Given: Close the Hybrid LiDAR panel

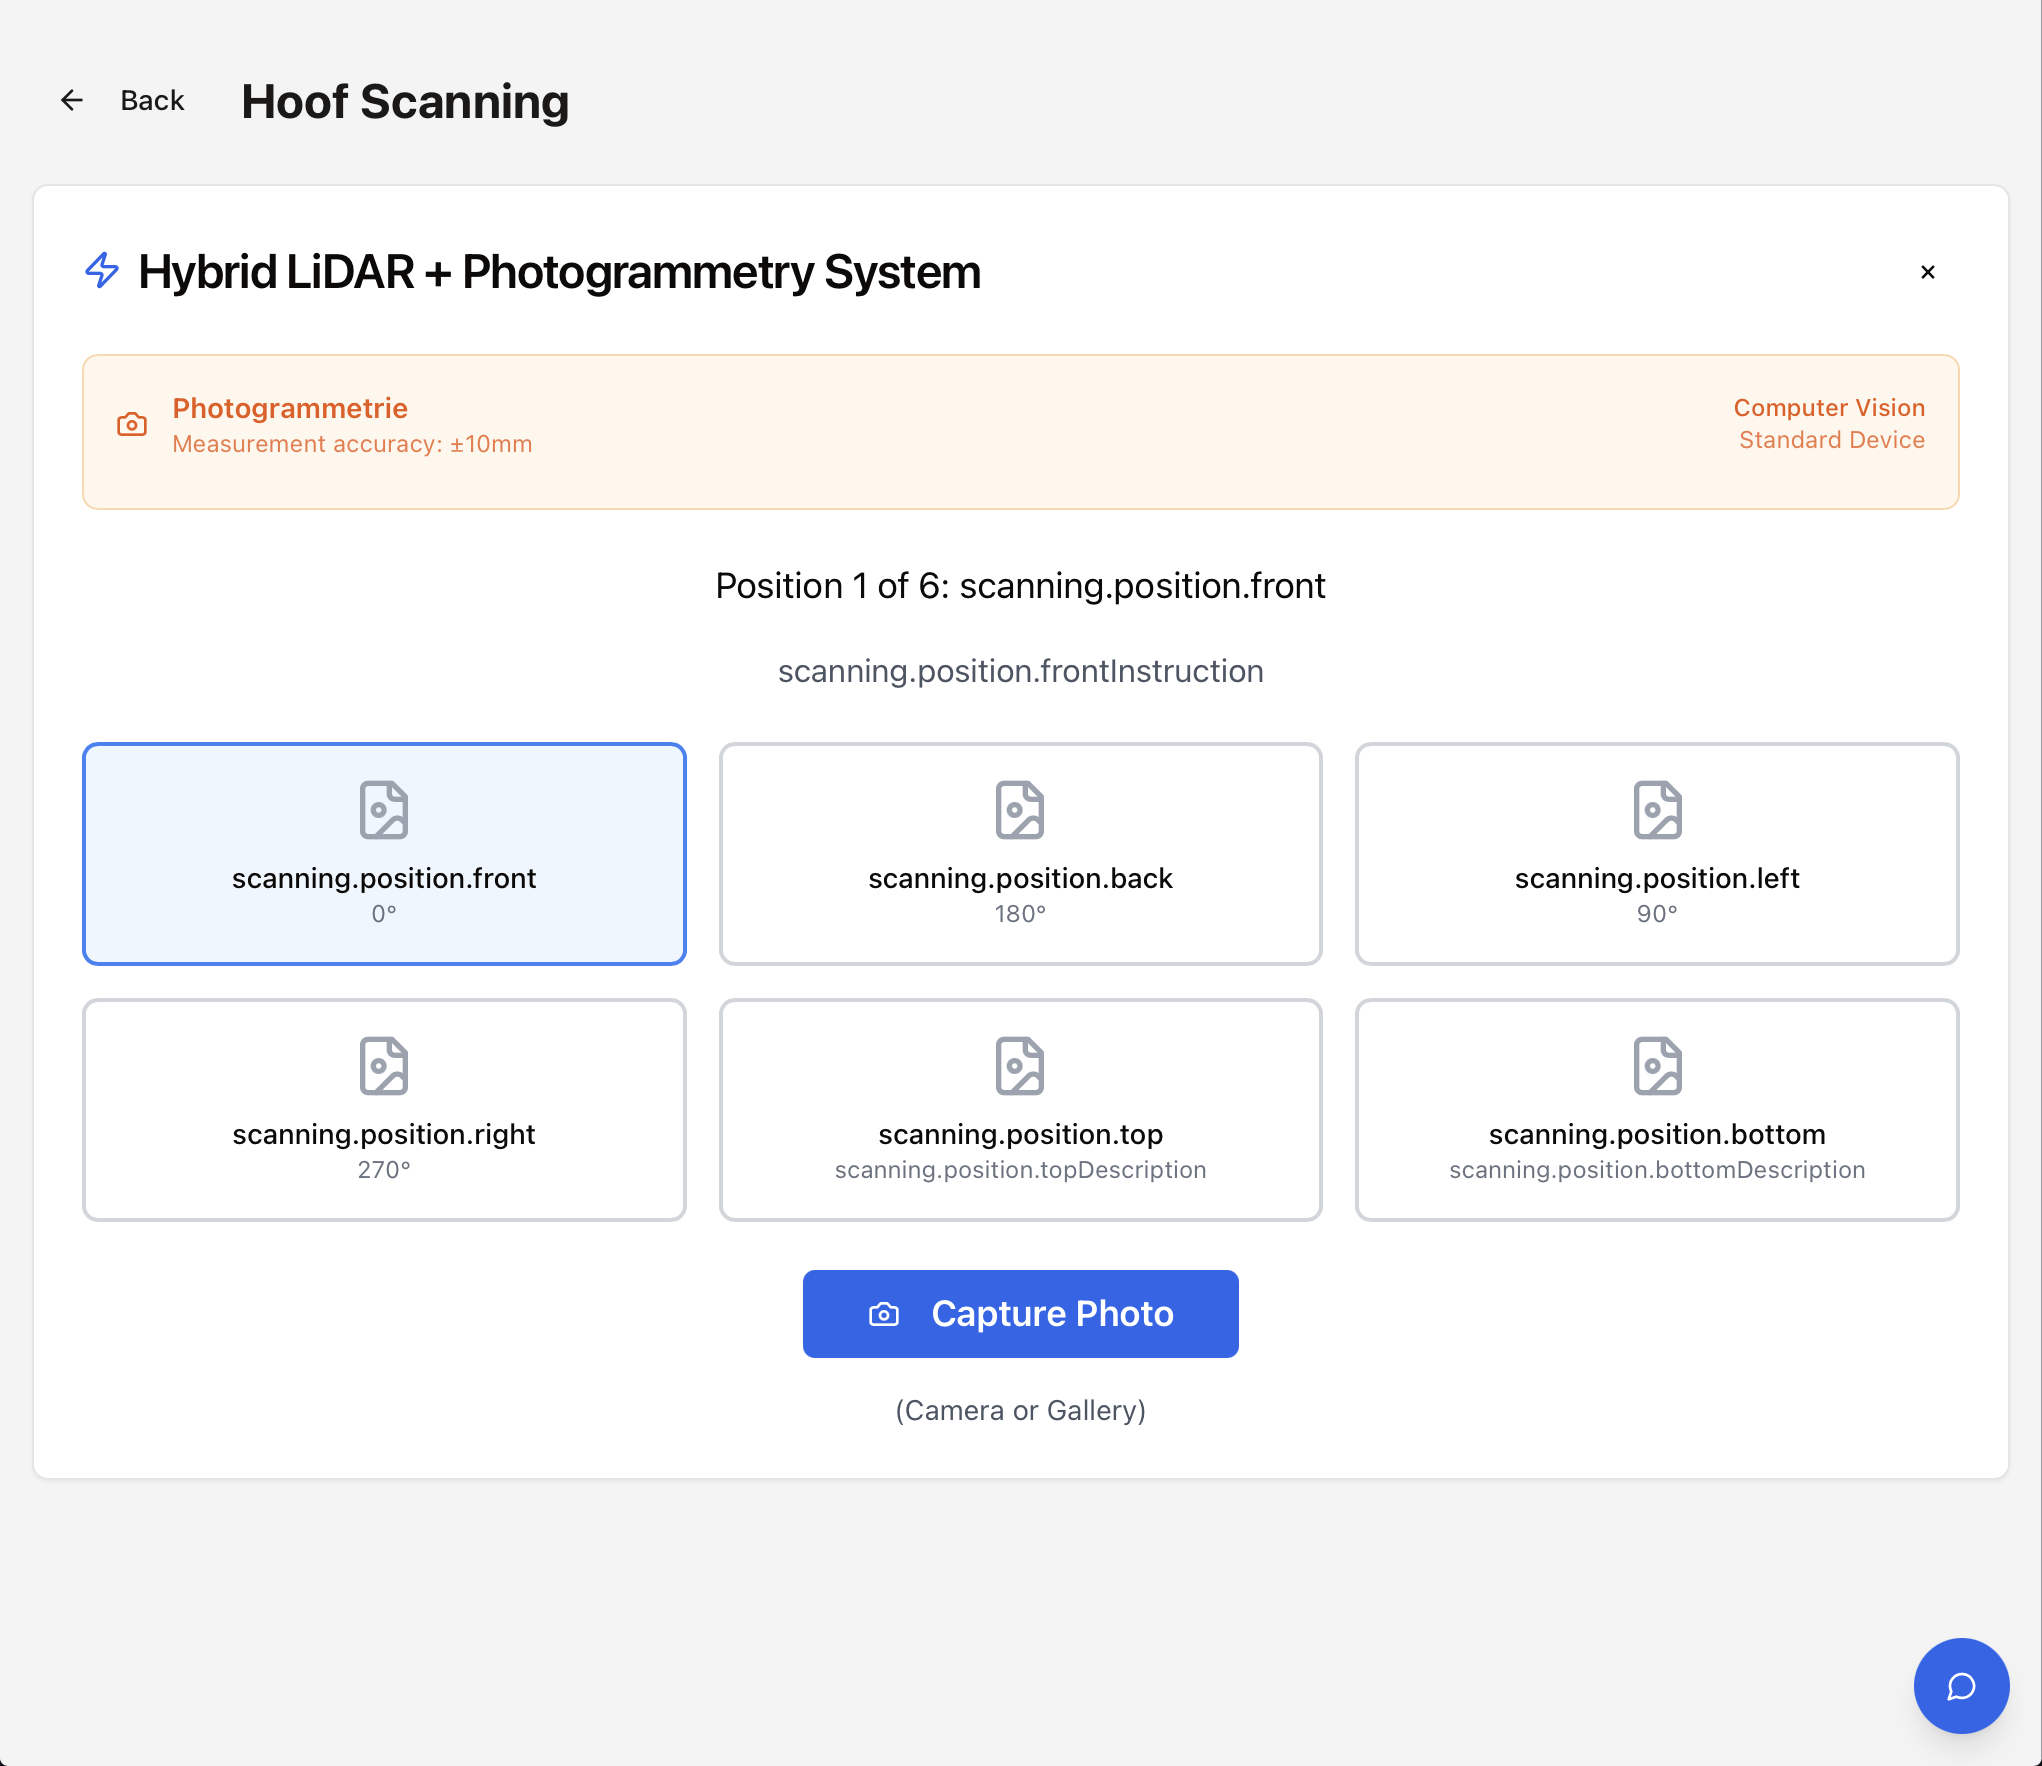Looking at the screenshot, I should [x=1927, y=272].
